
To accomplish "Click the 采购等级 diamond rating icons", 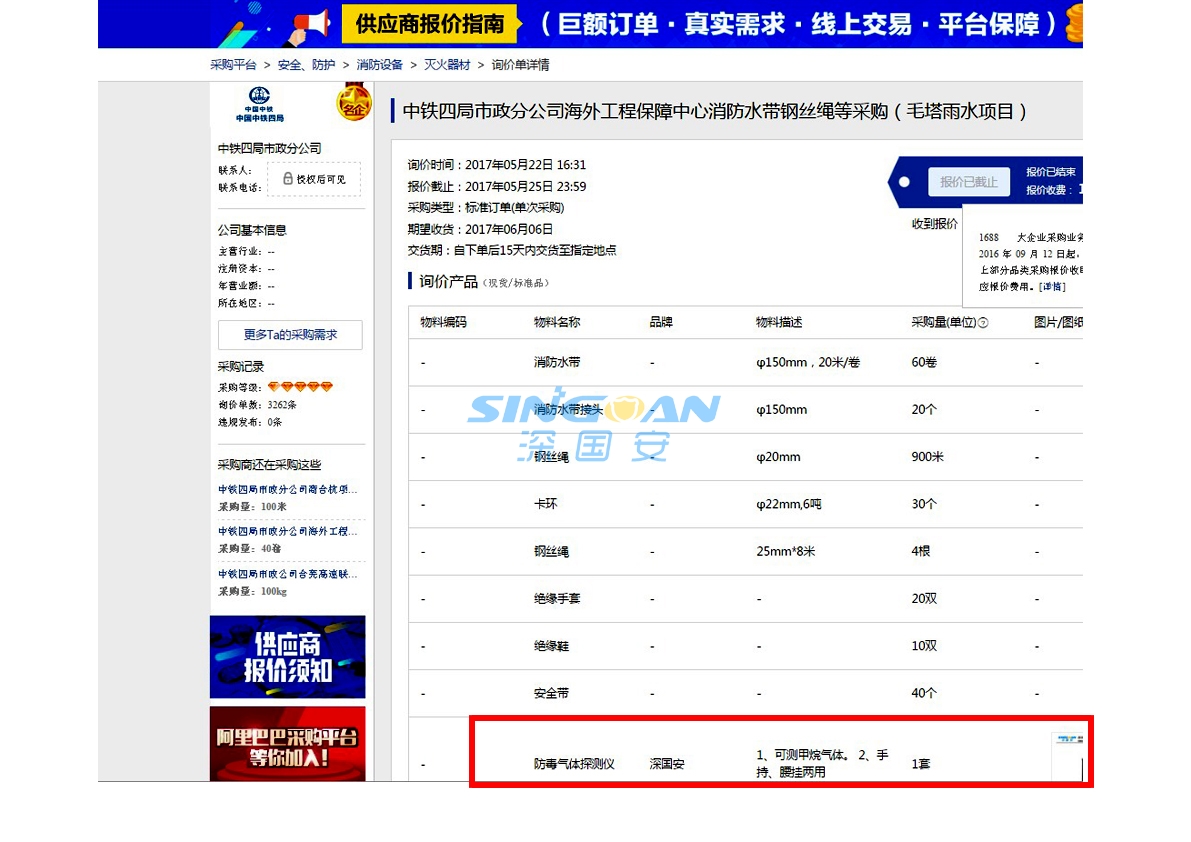I will coord(300,387).
